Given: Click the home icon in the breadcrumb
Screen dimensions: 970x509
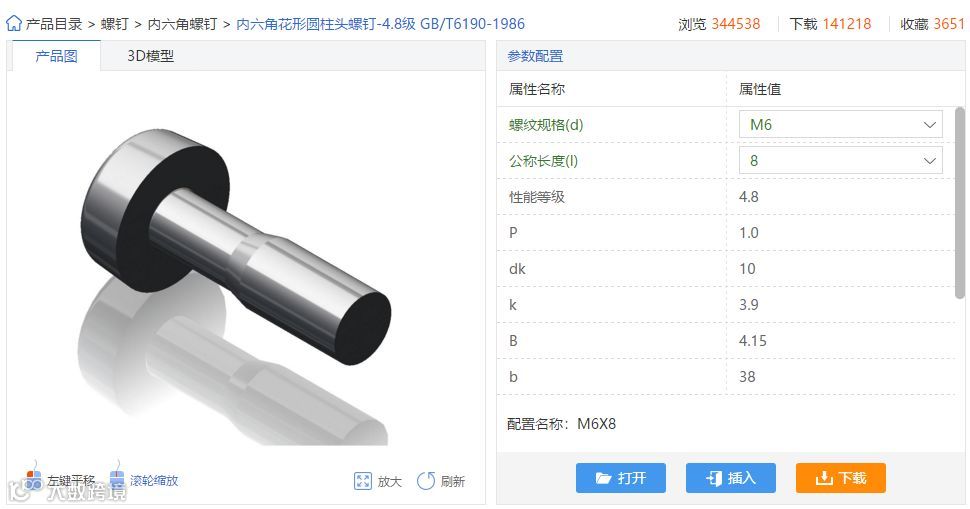Looking at the screenshot, I should coord(14,24).
